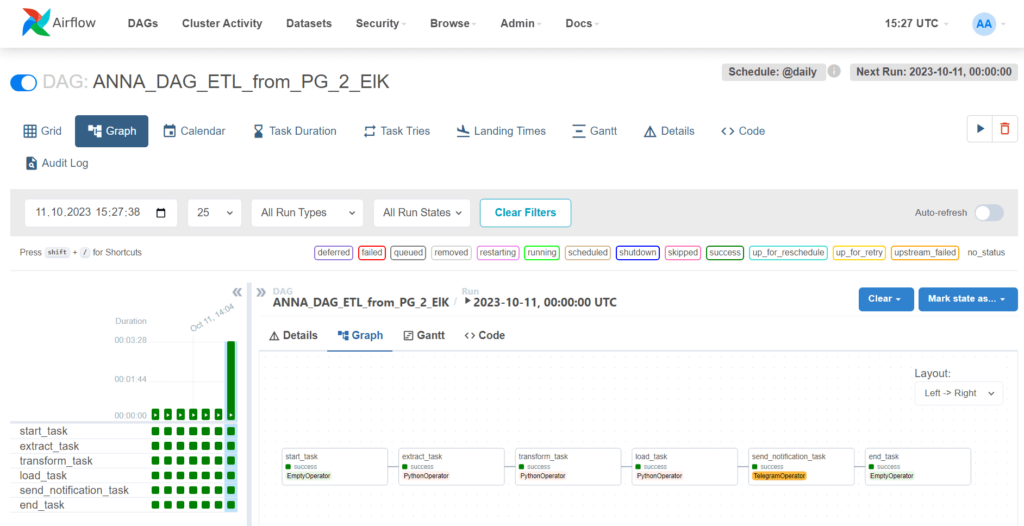Toggle the failed status filter badge
Image resolution: width=1024 pixels, height=526 pixels.
tap(372, 252)
